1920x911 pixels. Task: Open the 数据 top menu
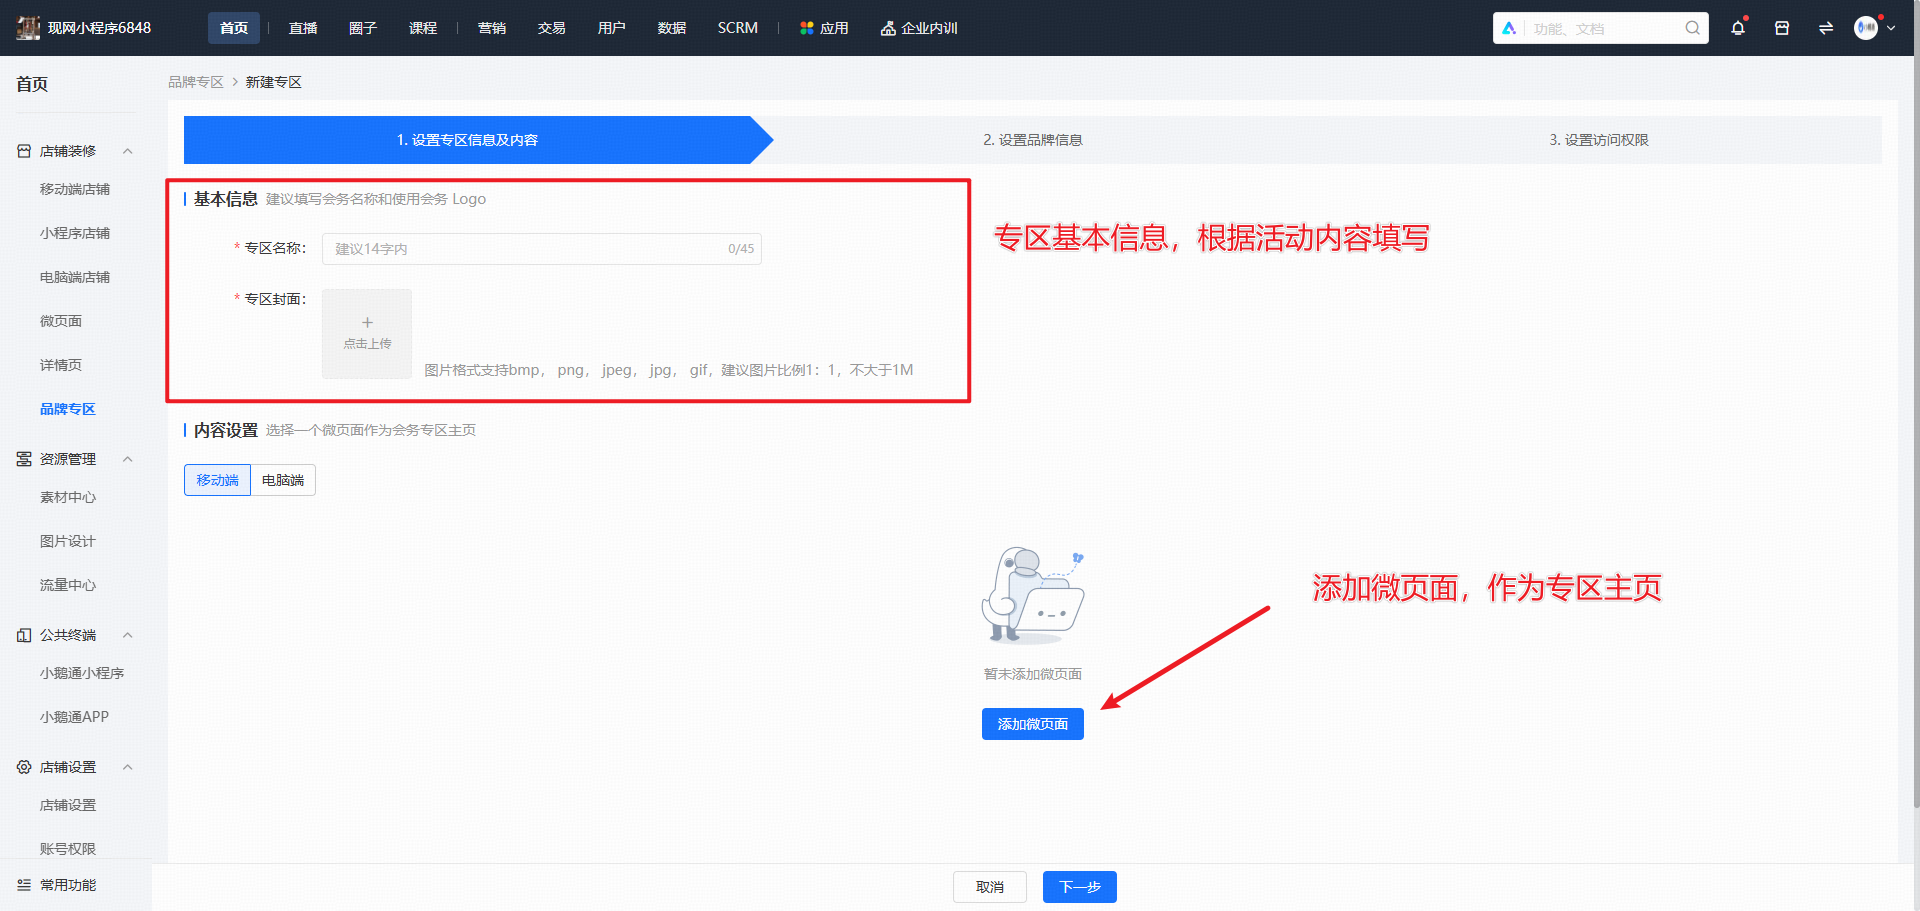[x=672, y=28]
